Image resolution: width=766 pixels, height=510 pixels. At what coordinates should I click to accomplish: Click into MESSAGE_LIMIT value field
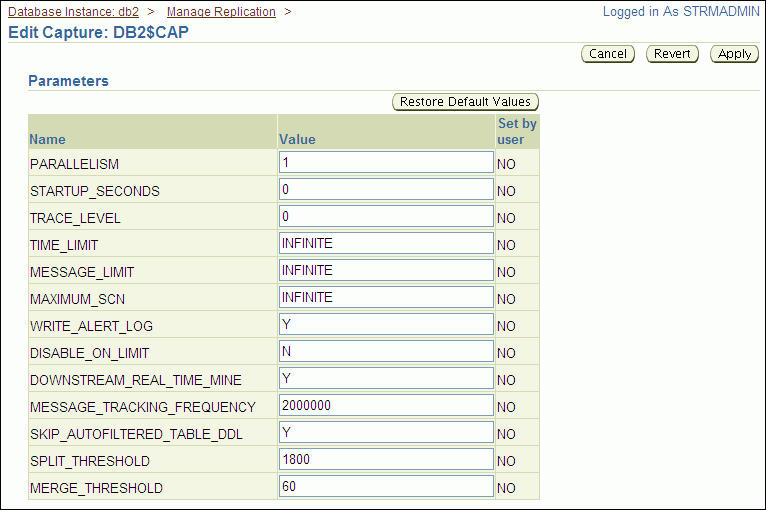click(386, 270)
